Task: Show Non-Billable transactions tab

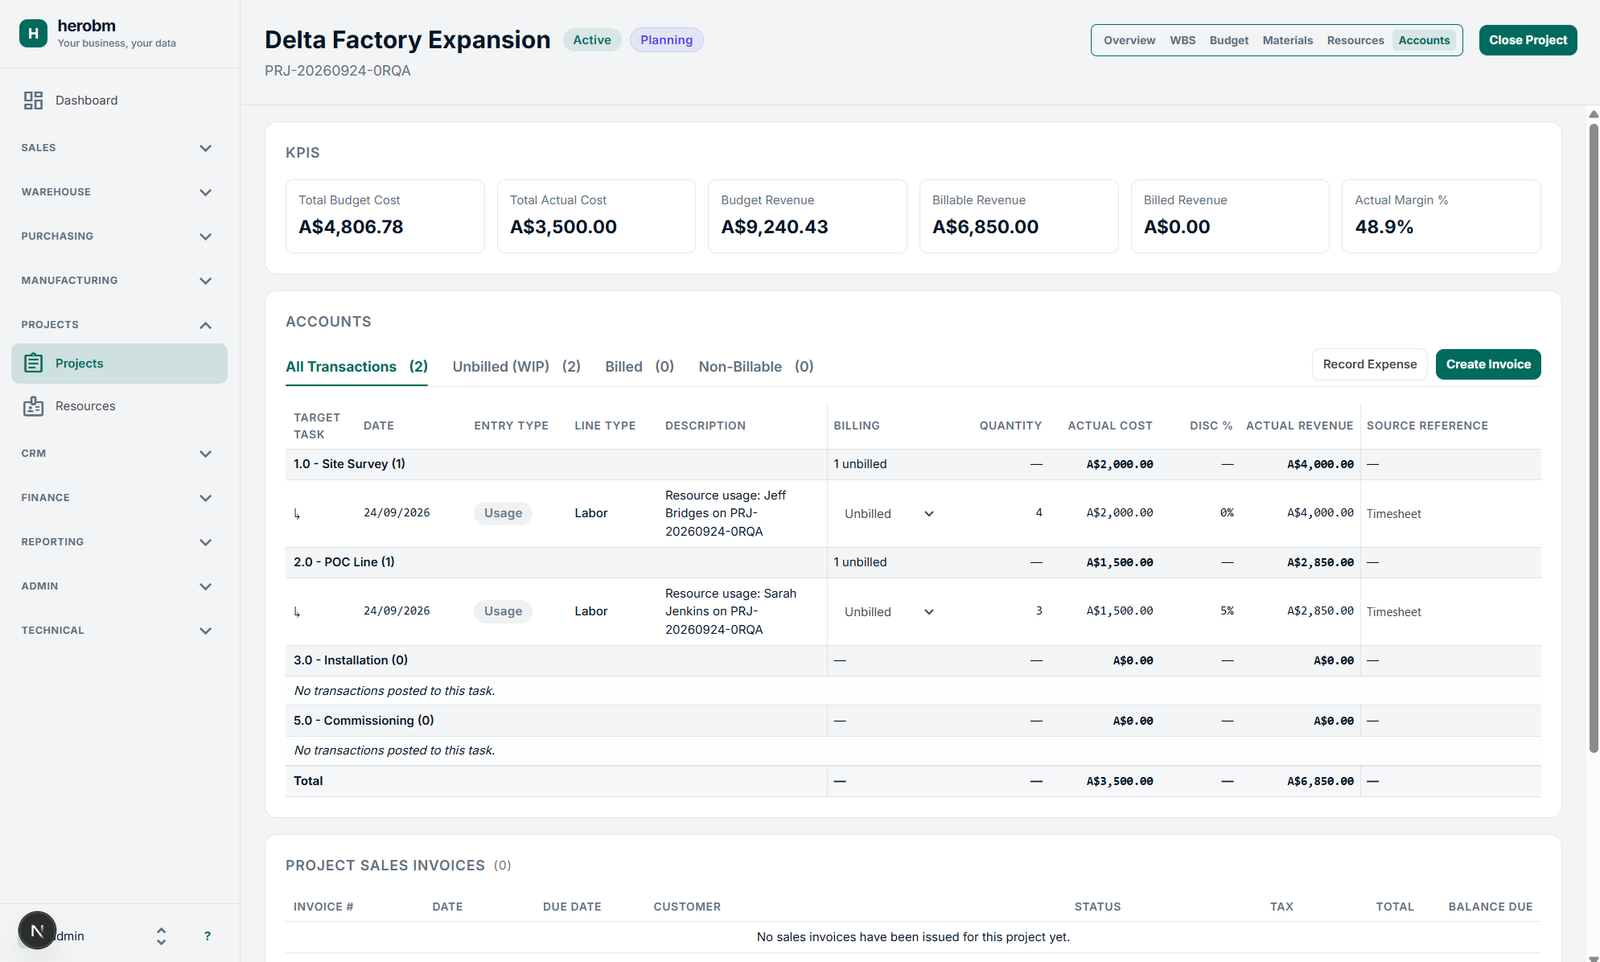Action: pyautogui.click(x=756, y=367)
